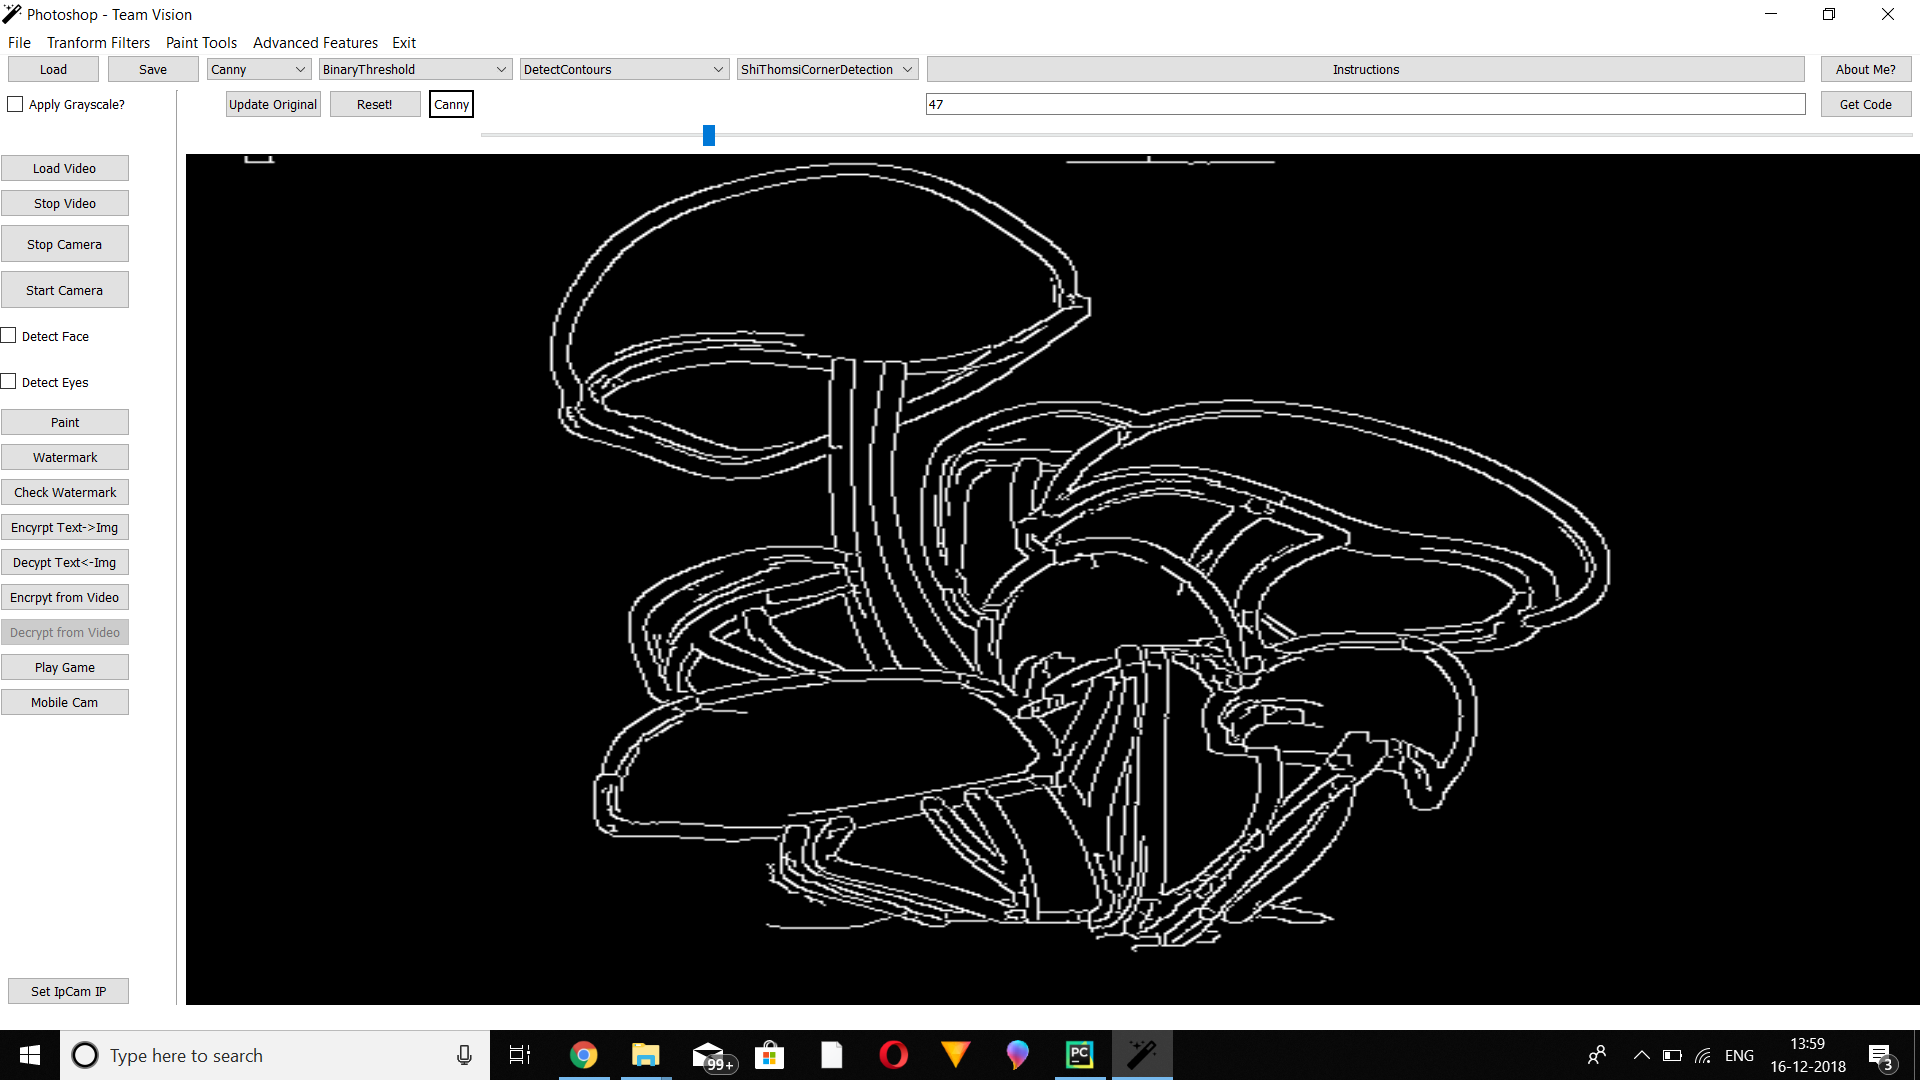The image size is (1920, 1080).
Task: Open the Advanced Features menu
Action: pyautogui.click(x=315, y=42)
